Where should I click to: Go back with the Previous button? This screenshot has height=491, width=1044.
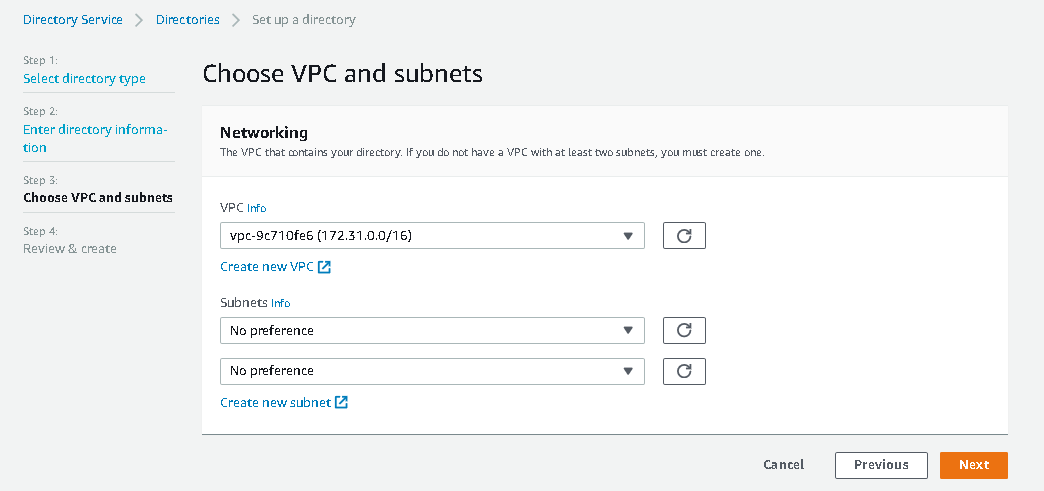tap(881, 465)
